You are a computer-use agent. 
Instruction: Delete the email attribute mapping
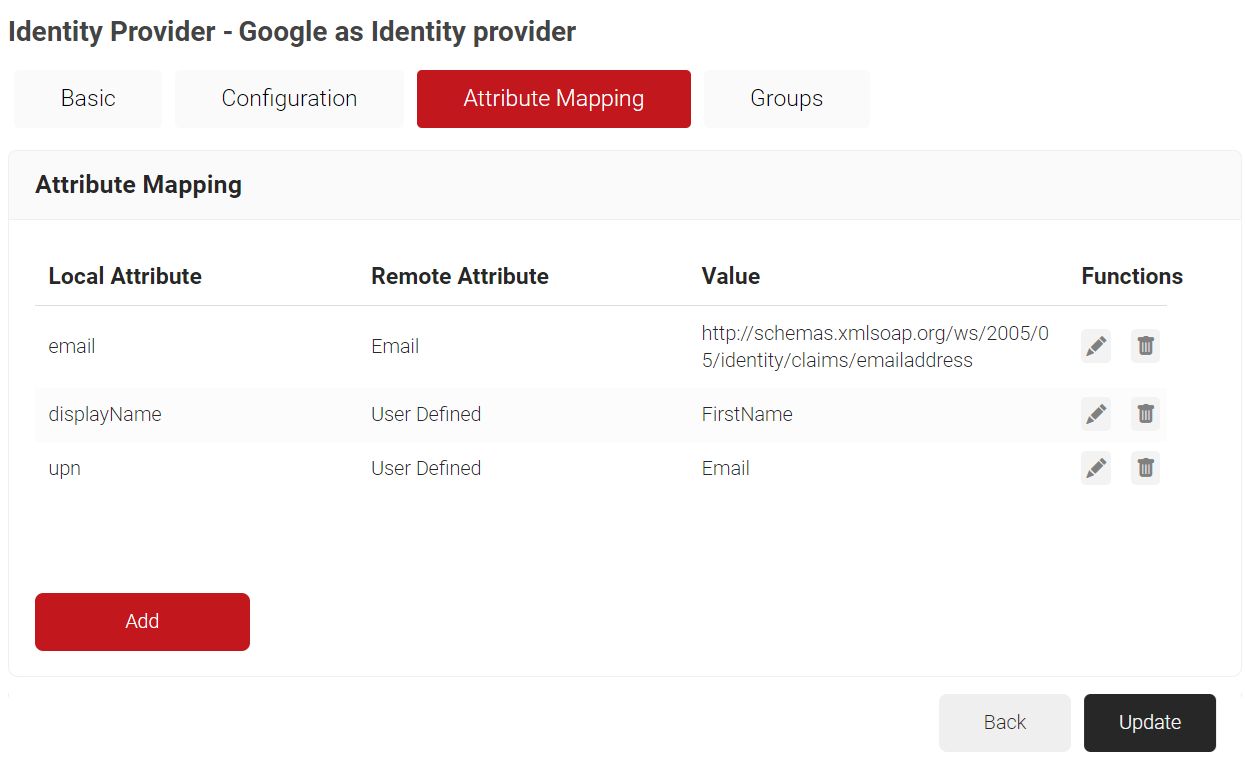tap(1145, 346)
